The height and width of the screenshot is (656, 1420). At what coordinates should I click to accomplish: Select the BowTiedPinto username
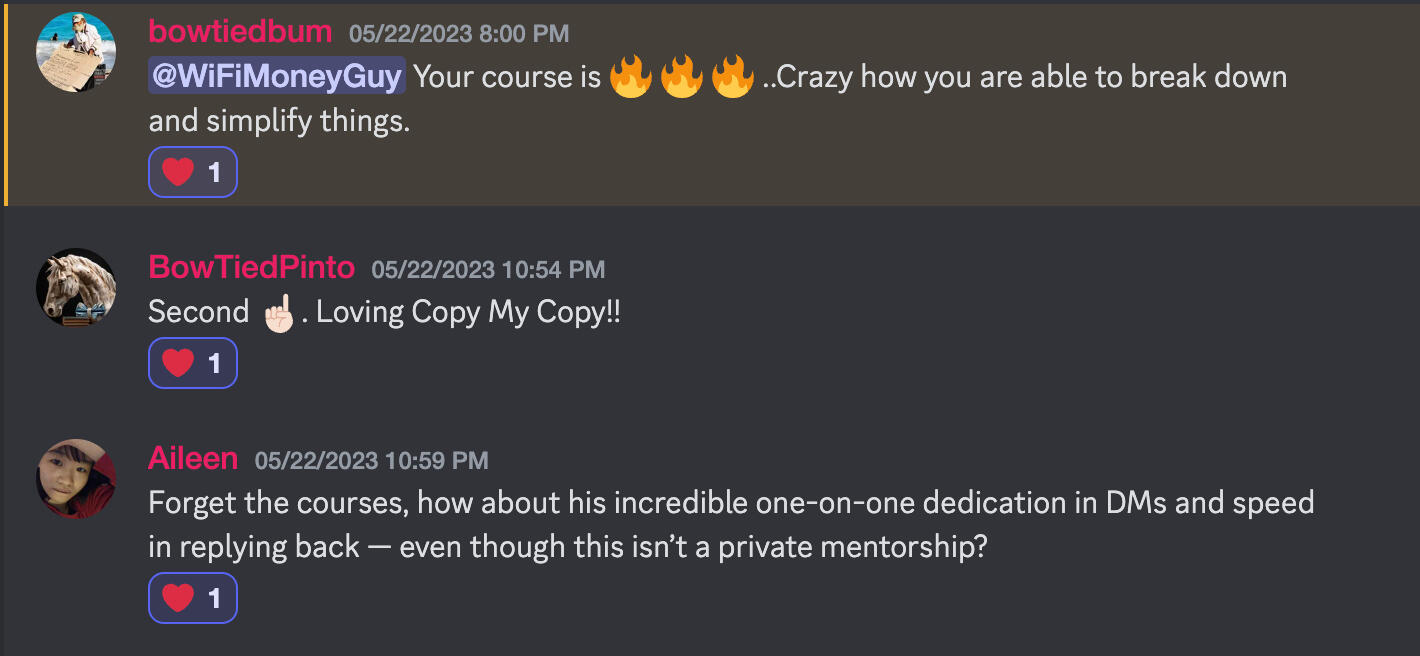point(251,267)
